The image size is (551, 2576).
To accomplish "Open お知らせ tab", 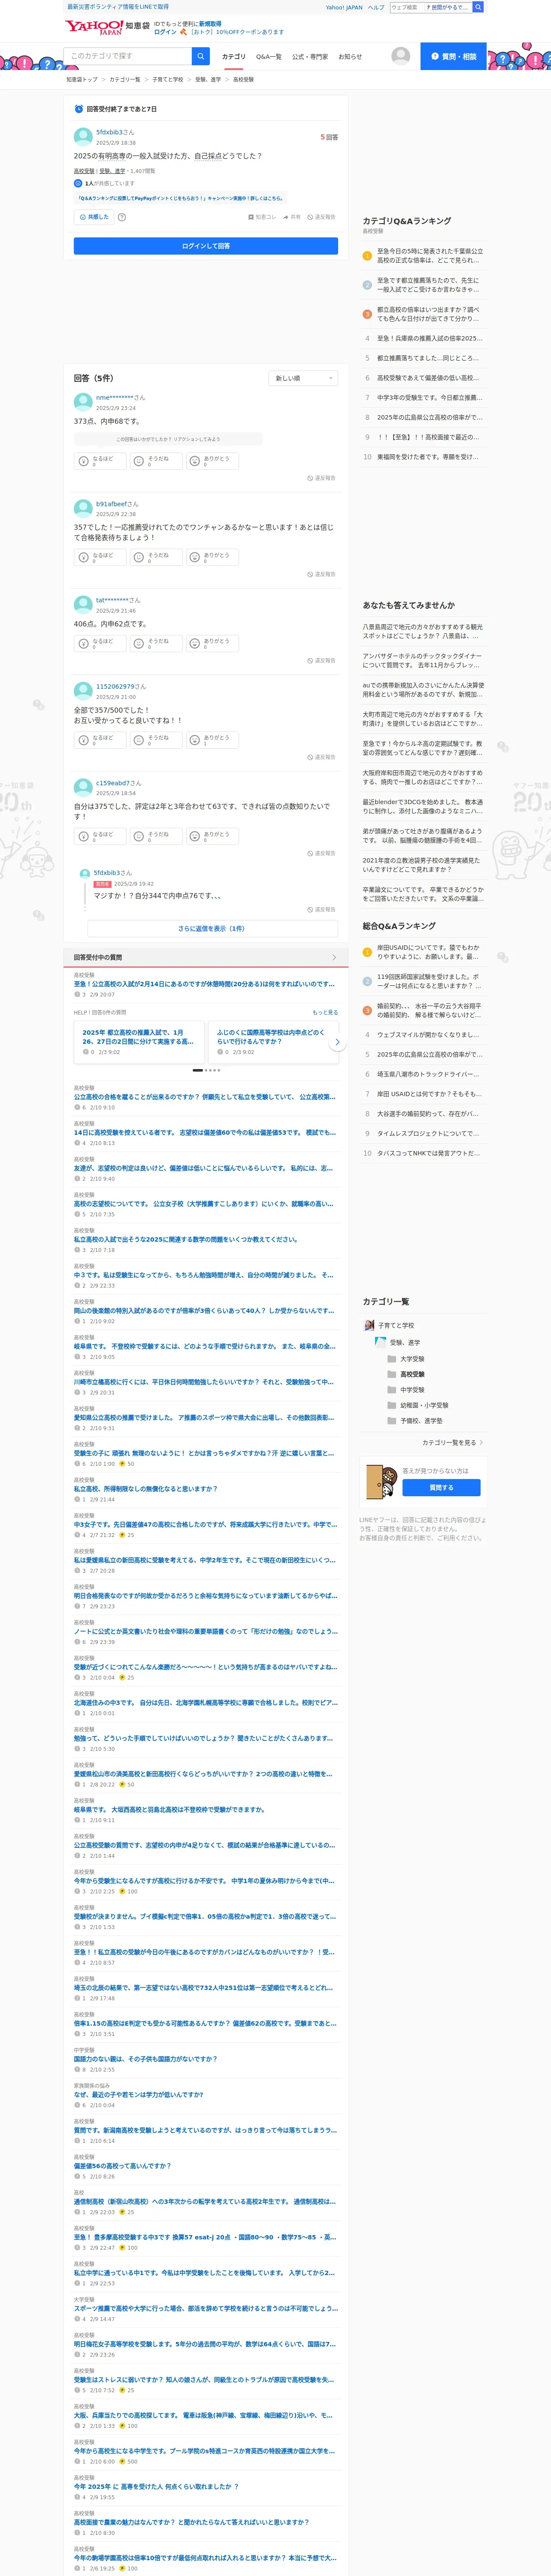I will [x=350, y=57].
